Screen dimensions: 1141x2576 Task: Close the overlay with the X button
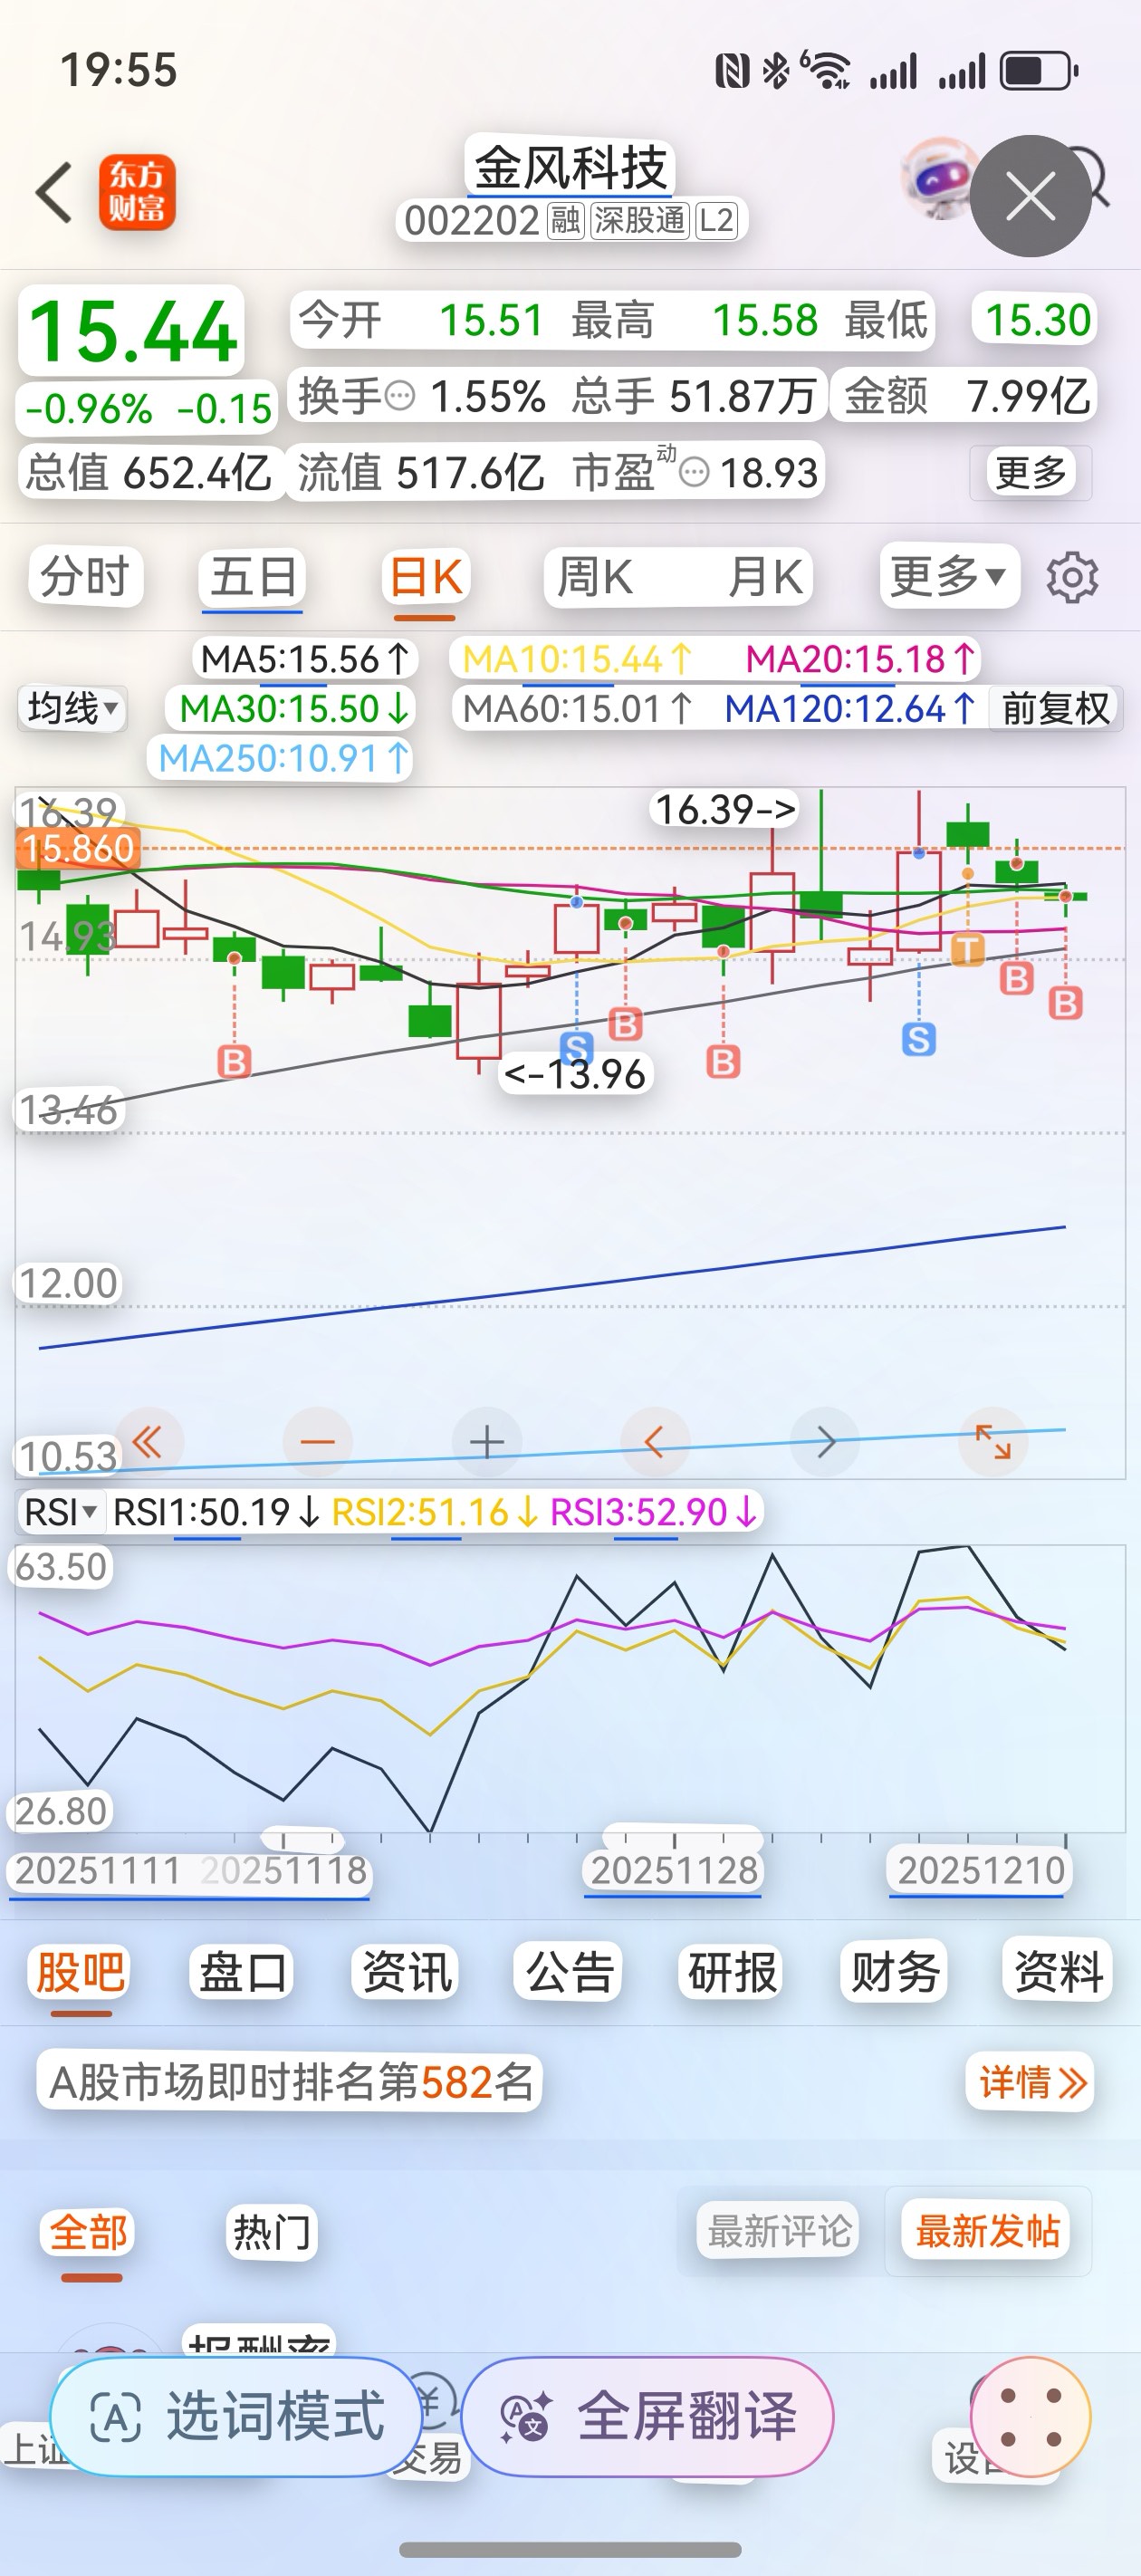point(1031,196)
